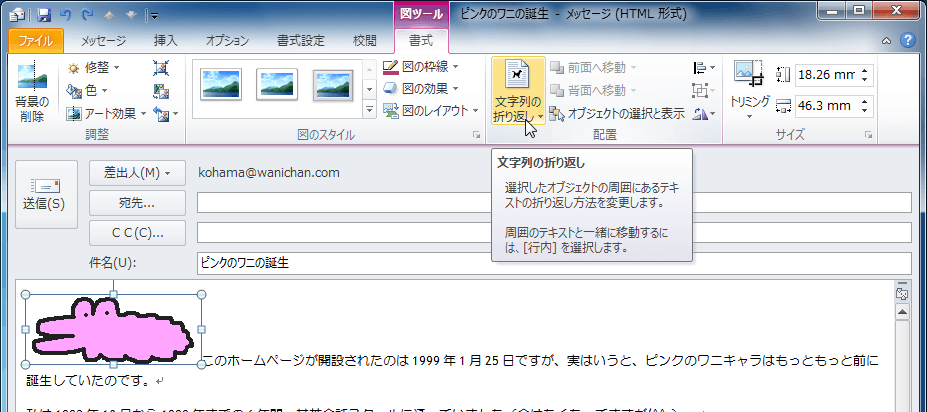
Task: Open the From (差出人) dropdown button
Action: point(137,173)
